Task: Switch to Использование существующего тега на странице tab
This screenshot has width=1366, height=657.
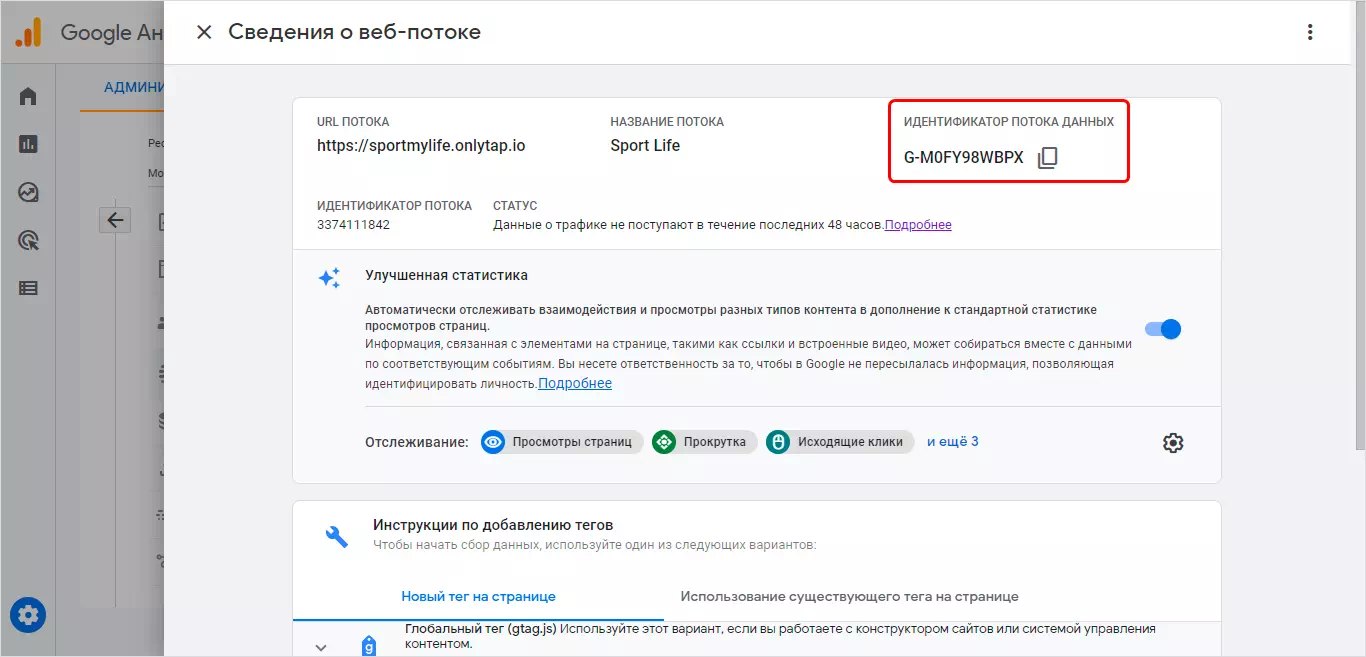Action: [849, 597]
